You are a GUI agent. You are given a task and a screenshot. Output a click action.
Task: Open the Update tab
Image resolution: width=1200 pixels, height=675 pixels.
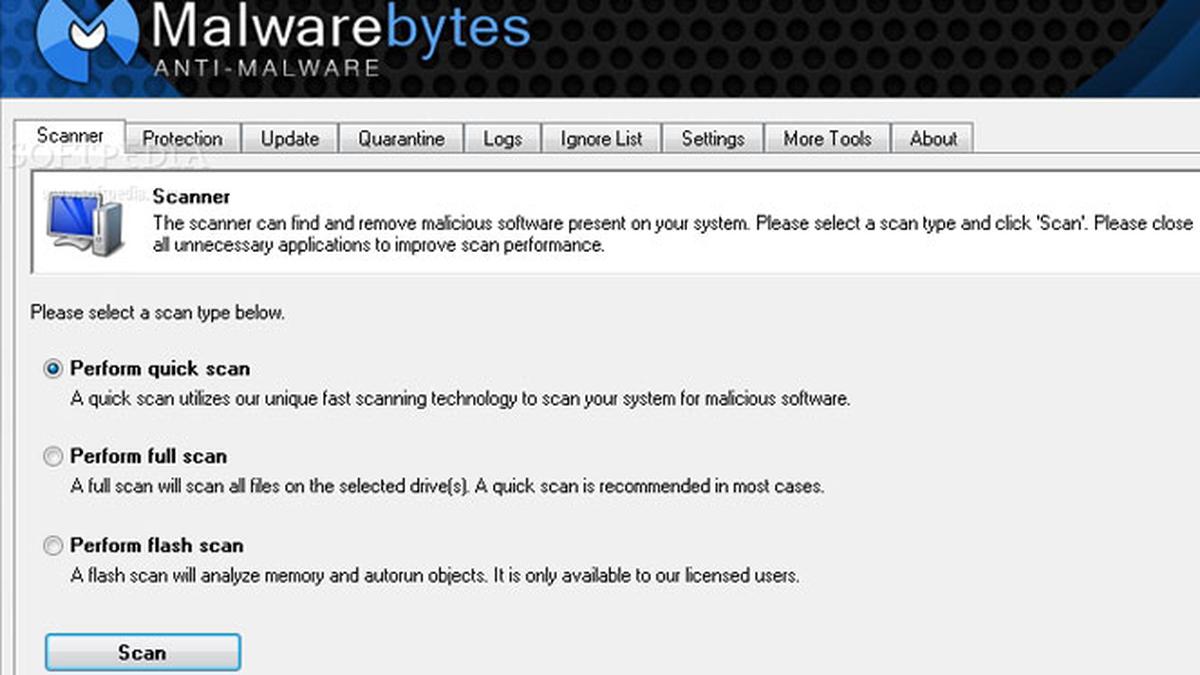[x=290, y=138]
